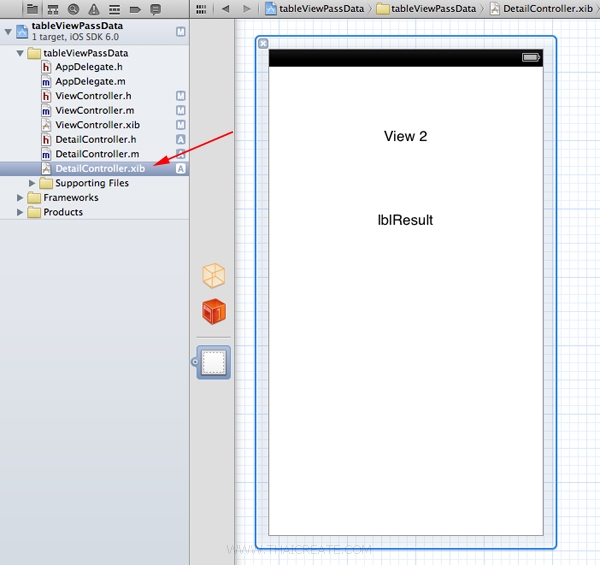The width and height of the screenshot is (600, 565).
Task: Open the Issue navigator warning icon
Action: [x=94, y=9]
